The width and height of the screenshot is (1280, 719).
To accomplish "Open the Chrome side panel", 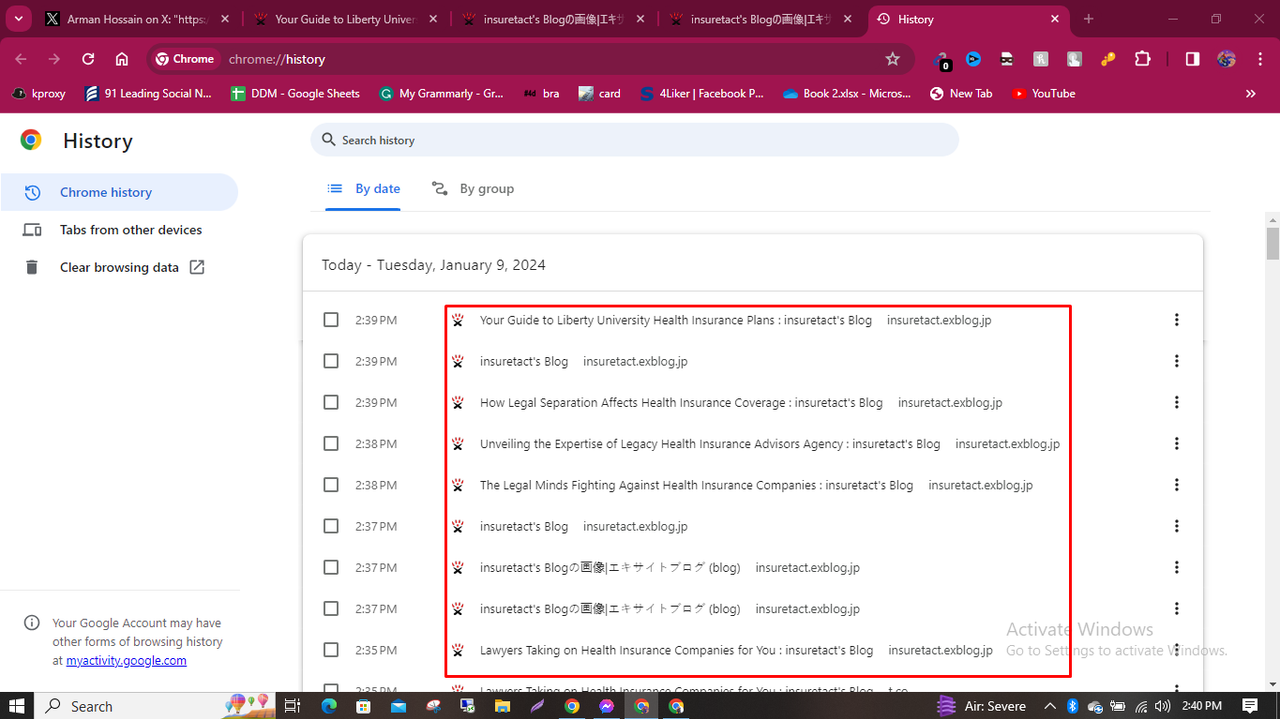I will [1192, 59].
